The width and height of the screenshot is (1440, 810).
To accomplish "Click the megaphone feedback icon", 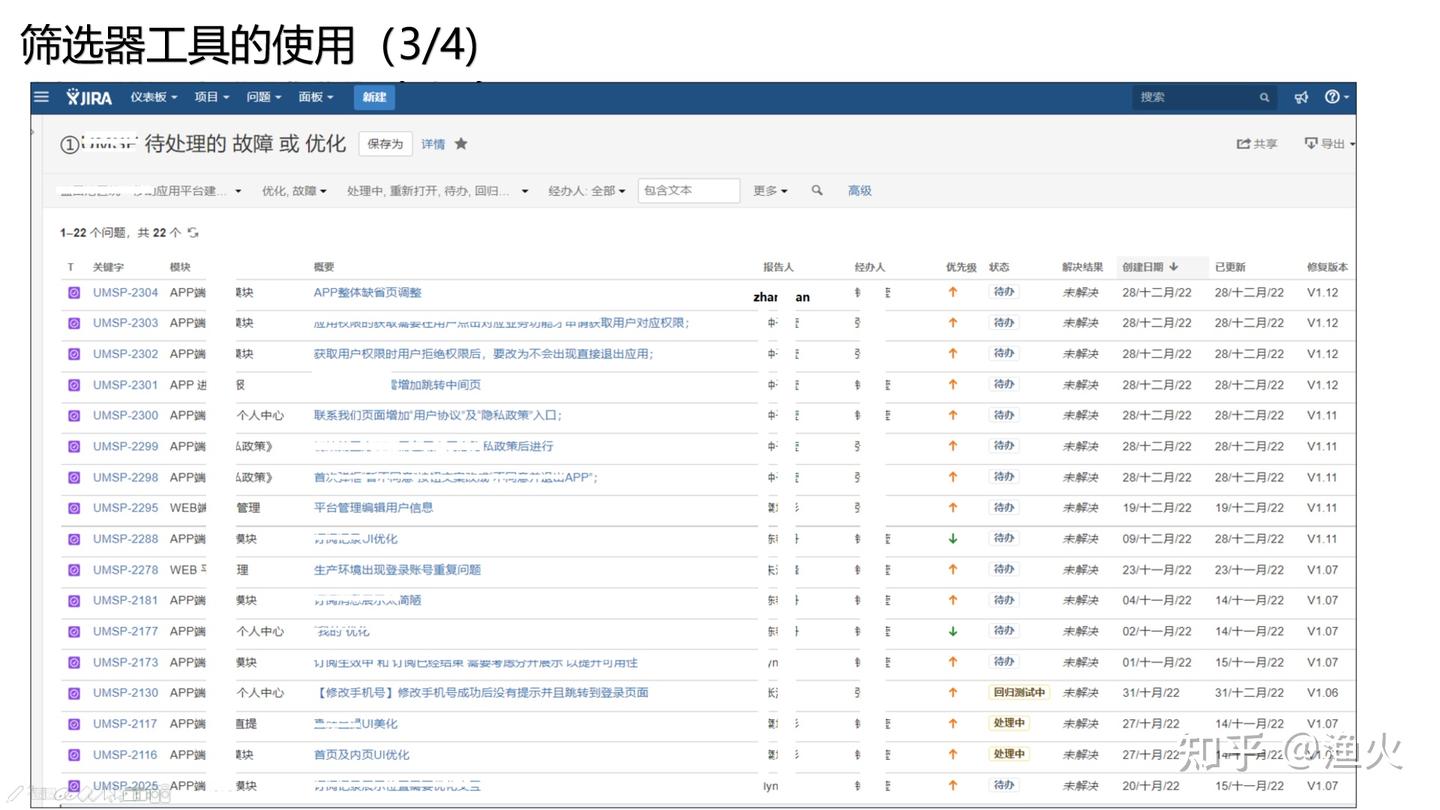I will 1301,97.
